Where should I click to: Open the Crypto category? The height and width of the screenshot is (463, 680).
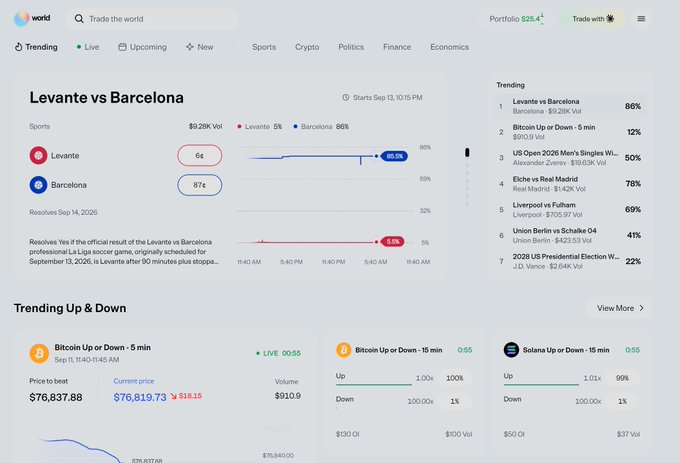307,47
